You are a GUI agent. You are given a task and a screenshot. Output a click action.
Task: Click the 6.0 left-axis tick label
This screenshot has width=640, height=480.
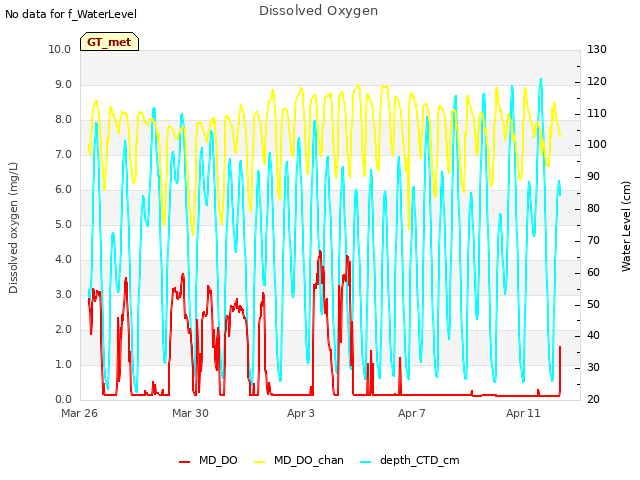(63, 190)
